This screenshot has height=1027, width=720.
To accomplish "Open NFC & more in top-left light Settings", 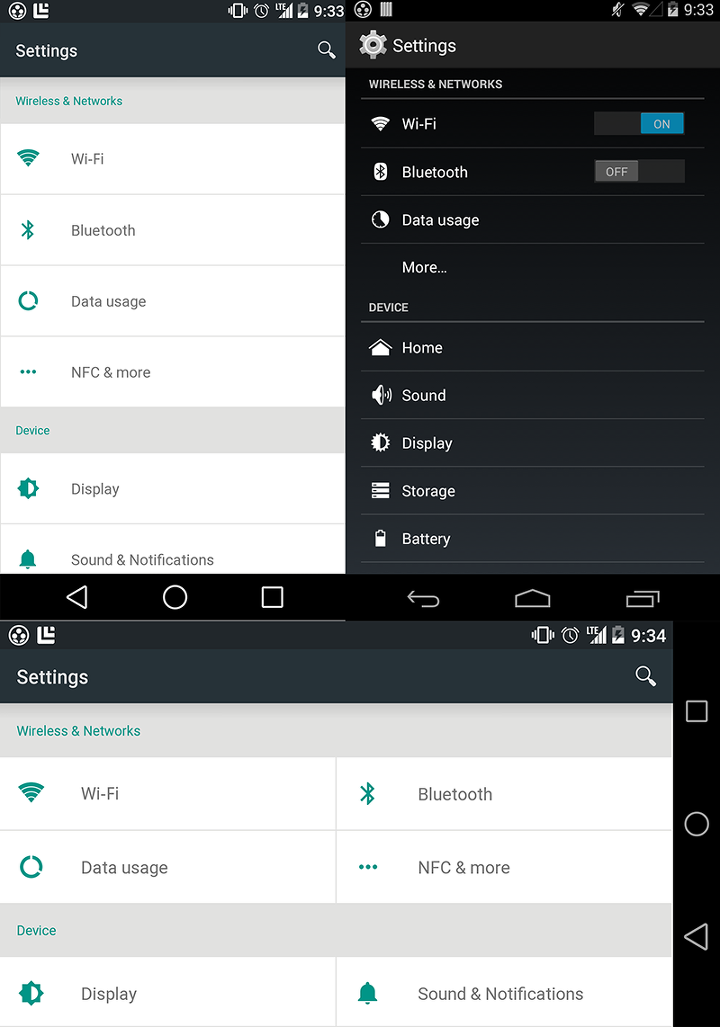I will tap(173, 372).
